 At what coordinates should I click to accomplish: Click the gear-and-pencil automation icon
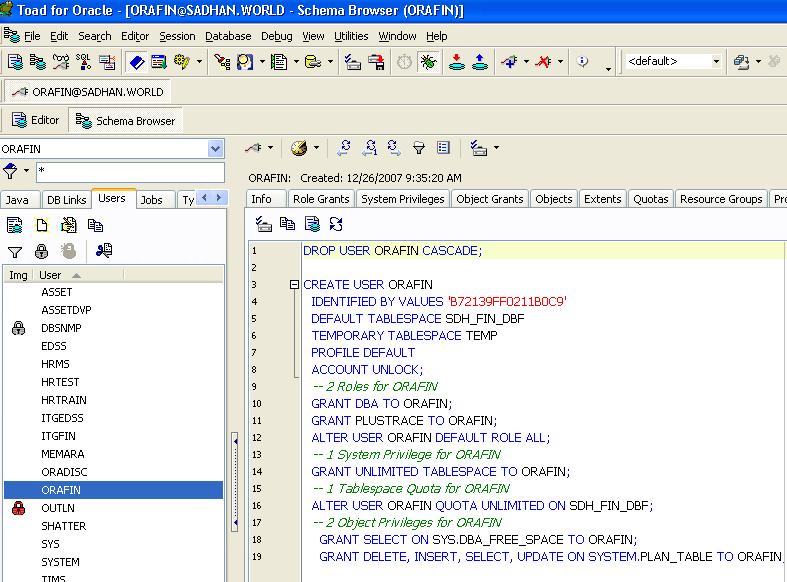(x=181, y=62)
